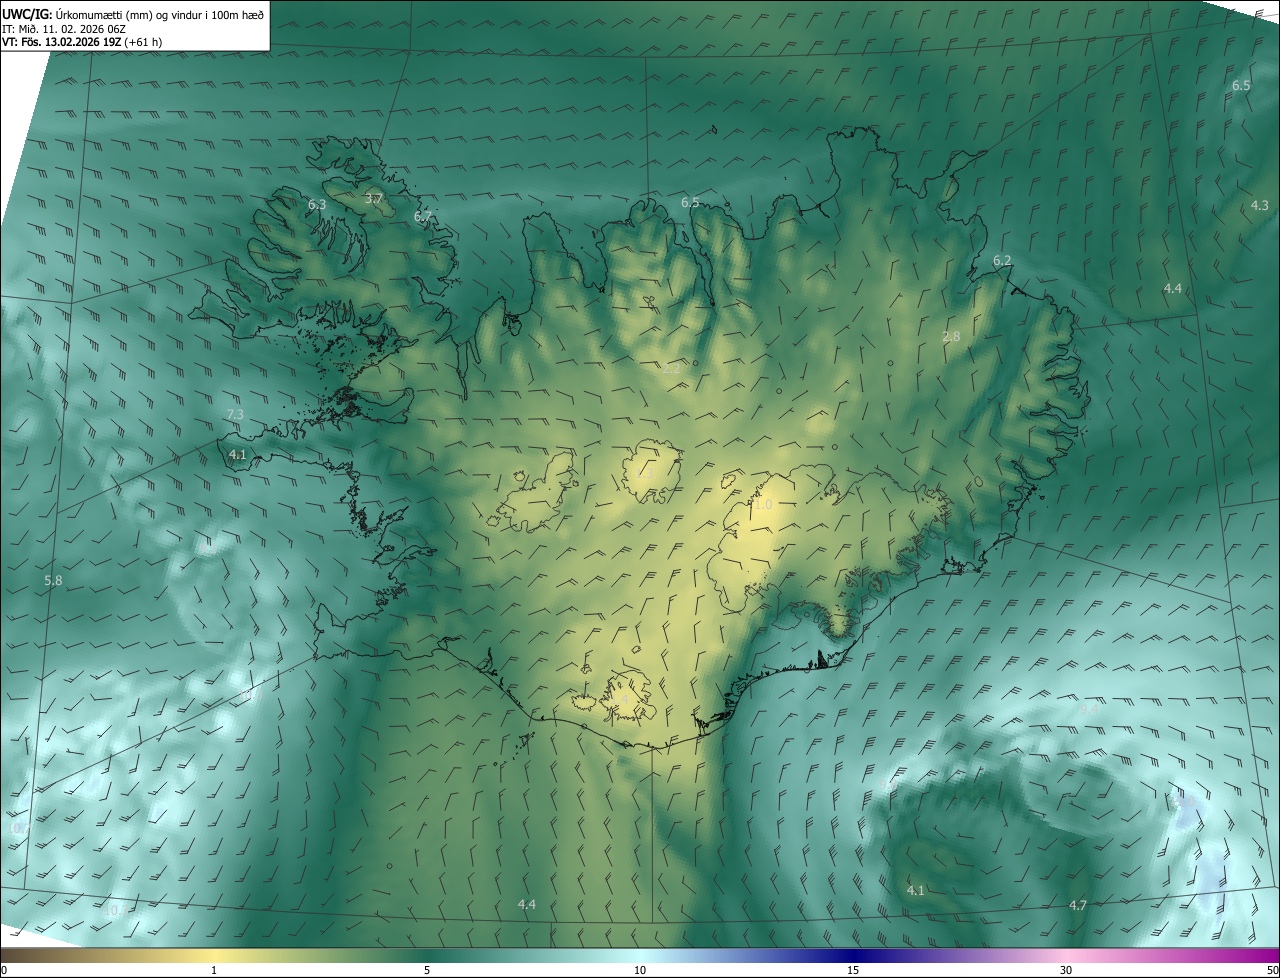
Task: Click the 6.3 value label on the map
Action: [x=317, y=204]
